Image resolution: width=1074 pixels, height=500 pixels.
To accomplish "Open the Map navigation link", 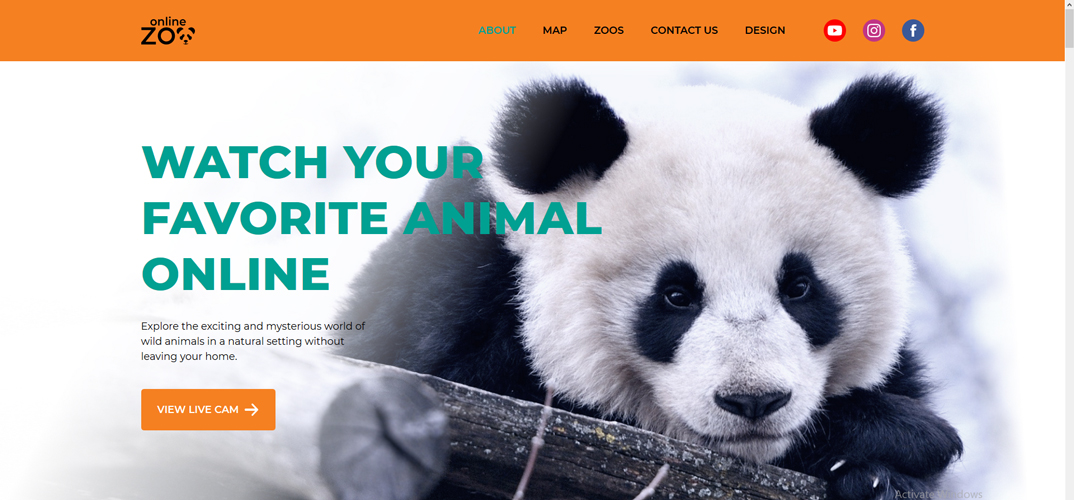I will pos(555,31).
